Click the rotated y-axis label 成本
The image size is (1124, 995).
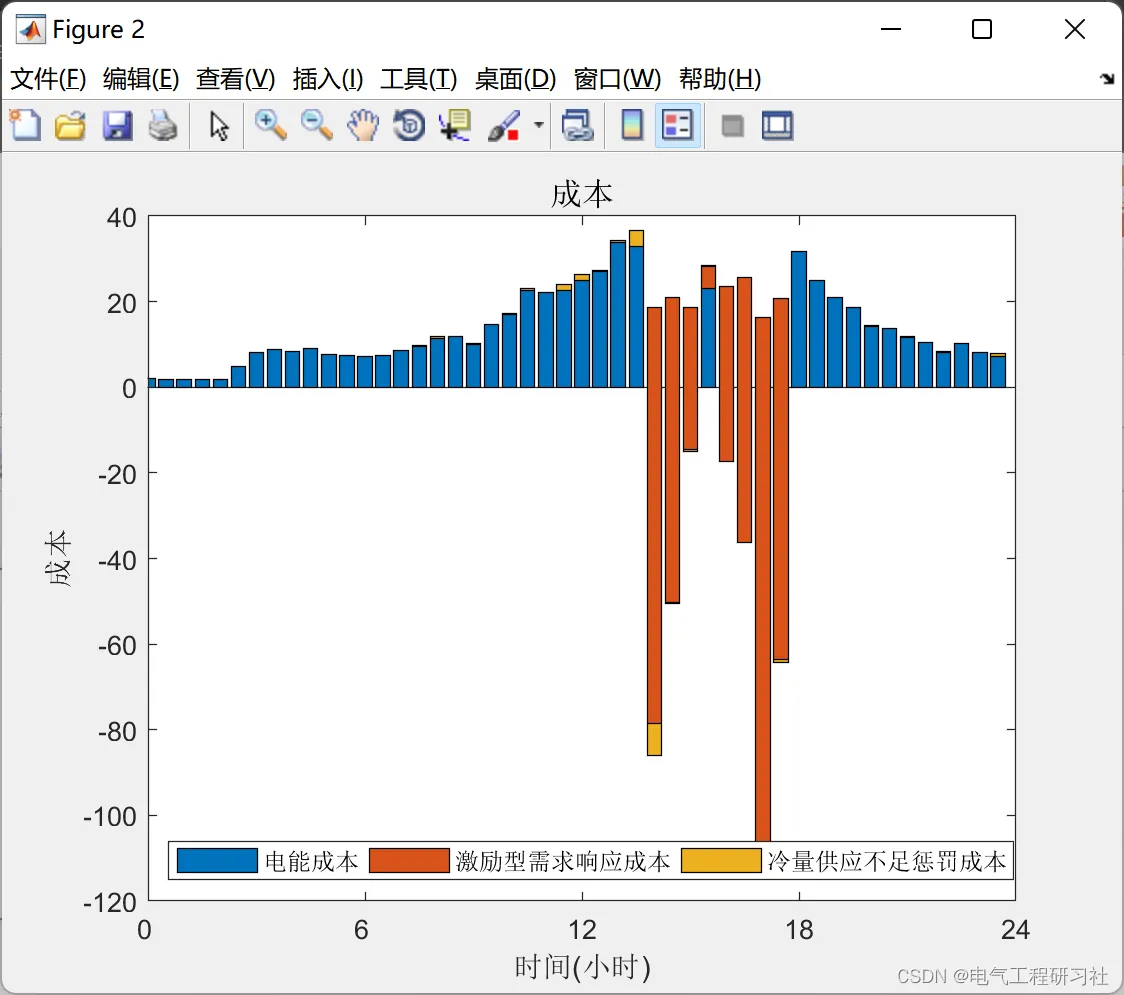58,558
